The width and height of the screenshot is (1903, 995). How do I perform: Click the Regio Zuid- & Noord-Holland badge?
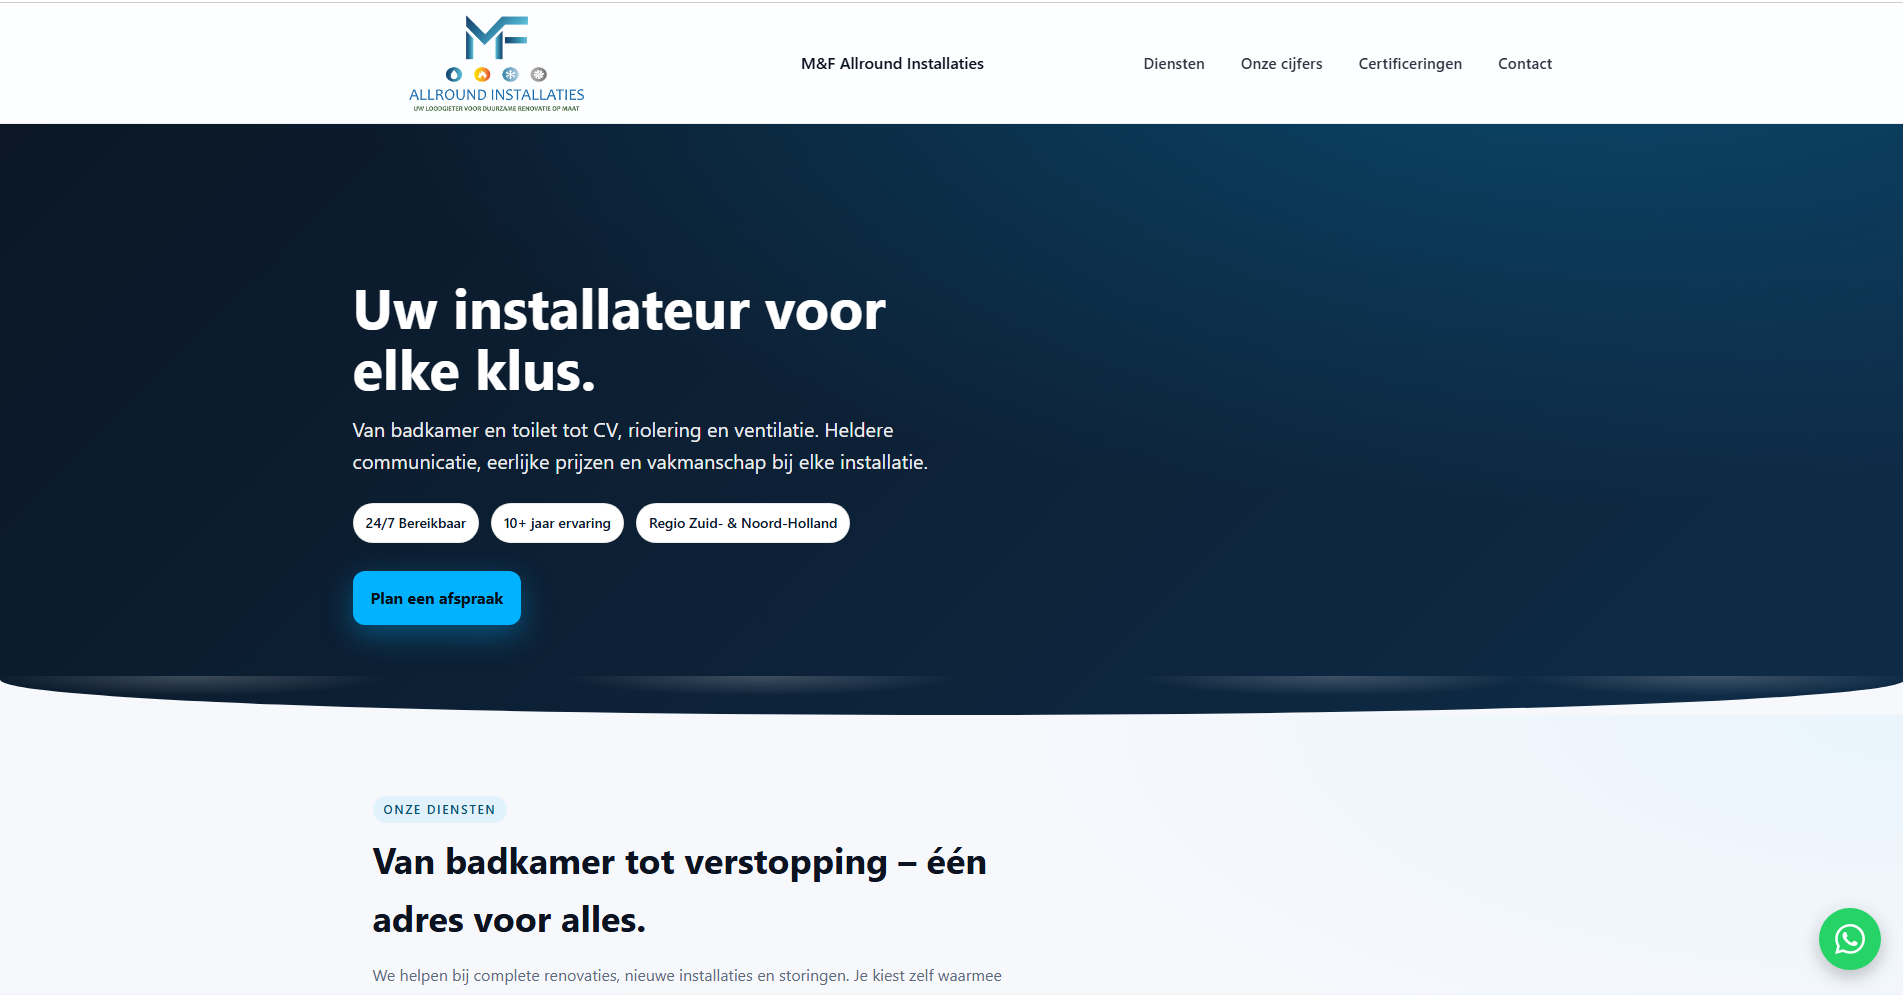742,522
